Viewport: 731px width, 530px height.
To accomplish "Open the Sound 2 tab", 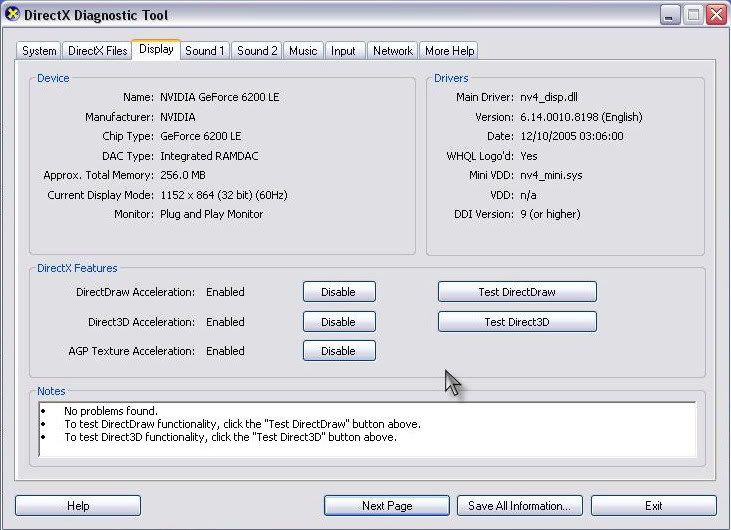I will pyautogui.click(x=257, y=51).
